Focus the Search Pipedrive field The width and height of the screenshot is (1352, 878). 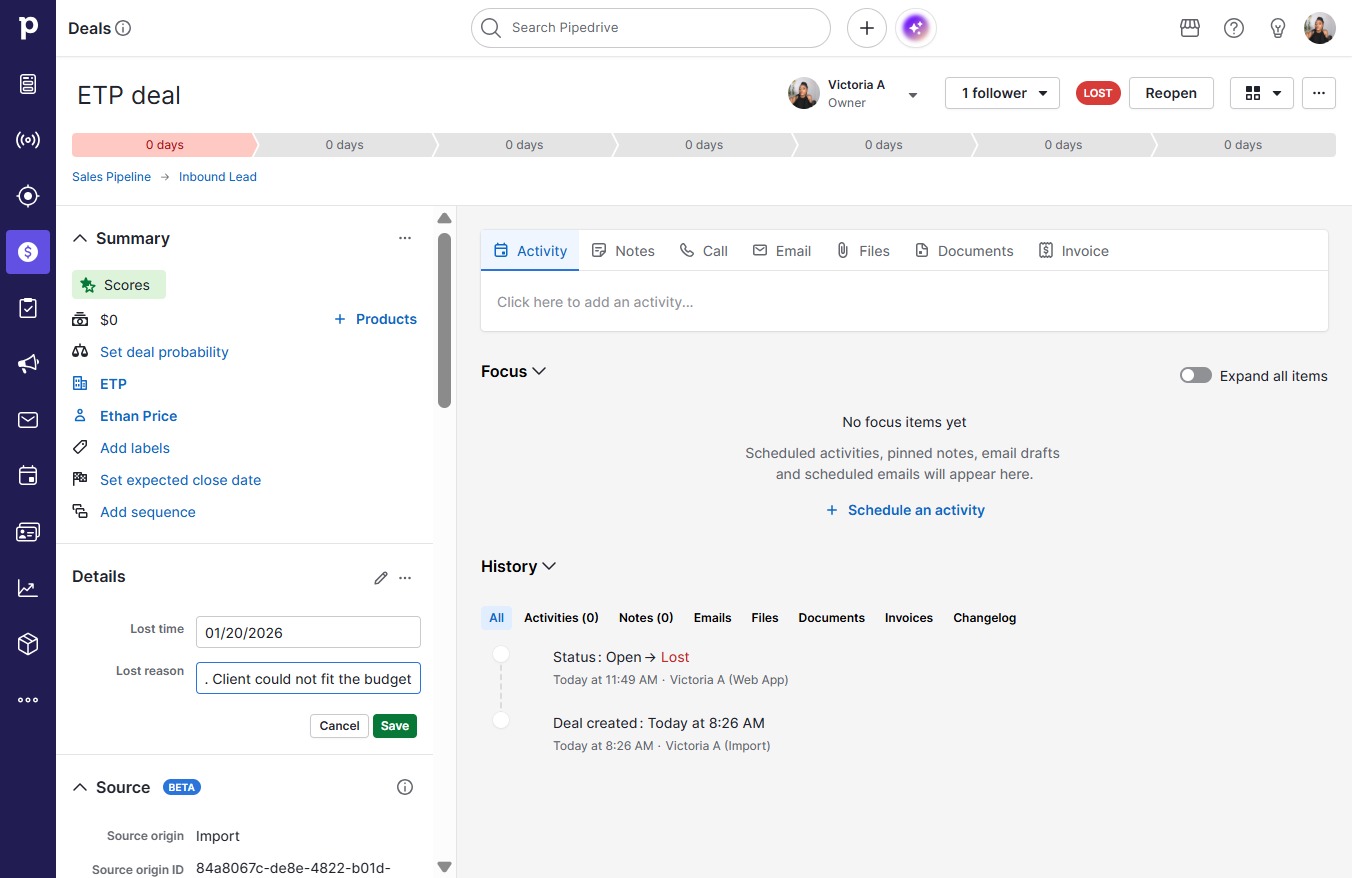tap(651, 28)
